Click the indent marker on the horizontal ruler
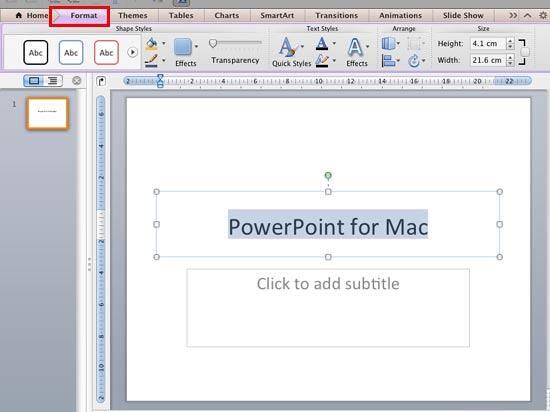This screenshot has height=412, width=550. tap(160, 81)
